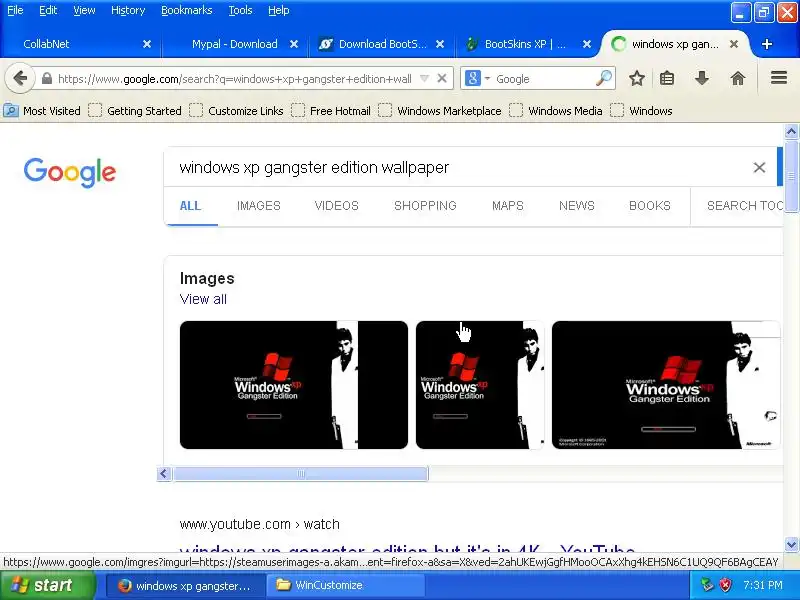The image size is (800, 600).
Task: Click the page scroll down arrow
Action: coord(791,544)
